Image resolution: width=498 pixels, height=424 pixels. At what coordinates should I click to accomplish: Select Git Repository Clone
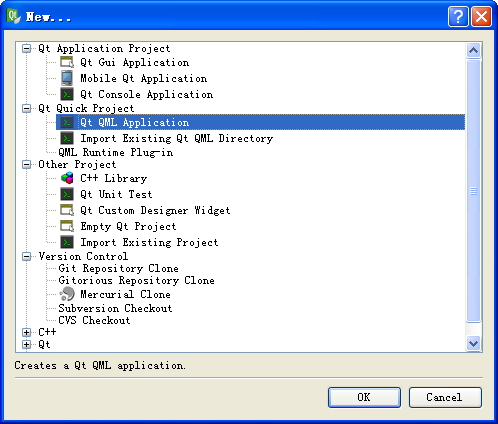point(118,268)
